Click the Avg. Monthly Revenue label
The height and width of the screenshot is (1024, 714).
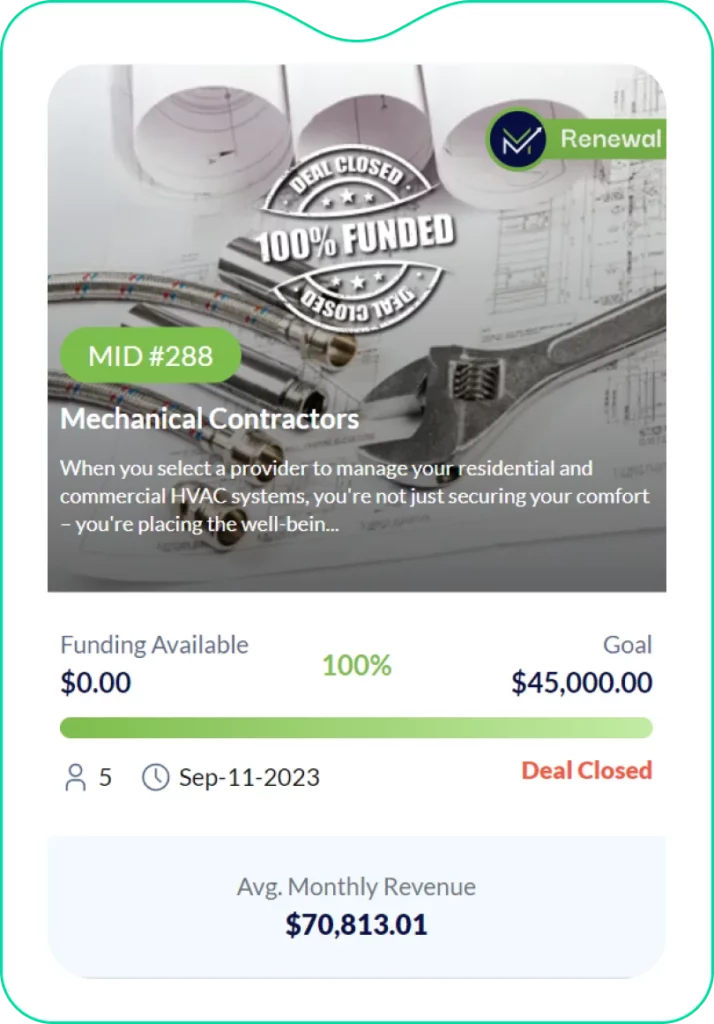356,887
